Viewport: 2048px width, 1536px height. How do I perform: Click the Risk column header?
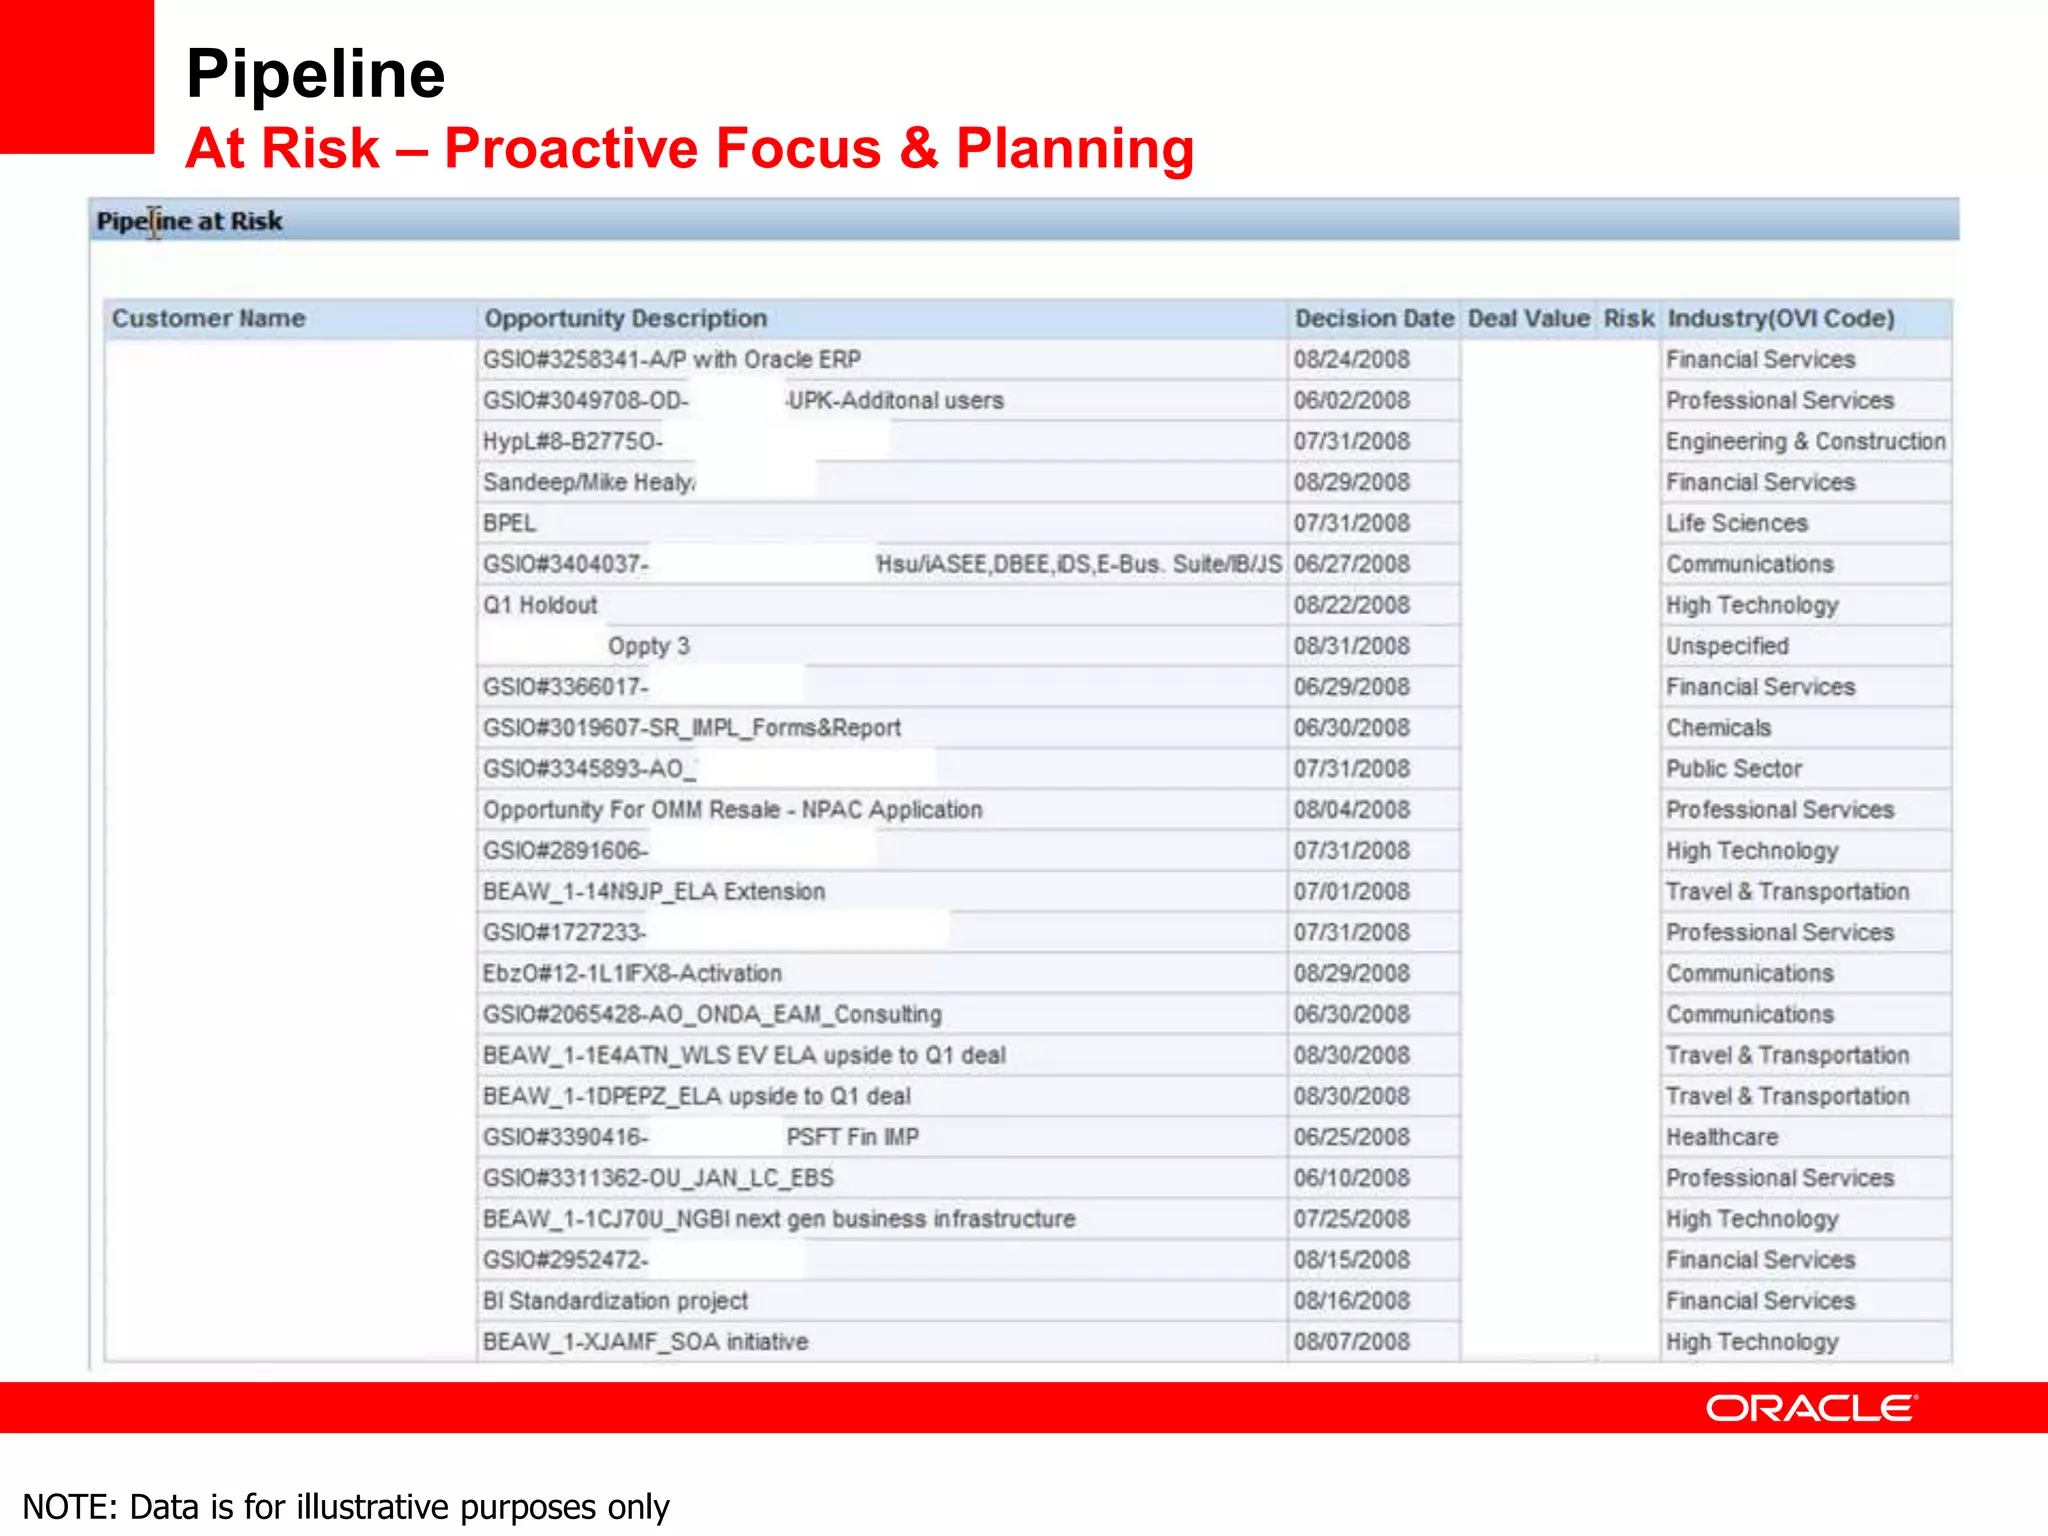[x=1629, y=319]
